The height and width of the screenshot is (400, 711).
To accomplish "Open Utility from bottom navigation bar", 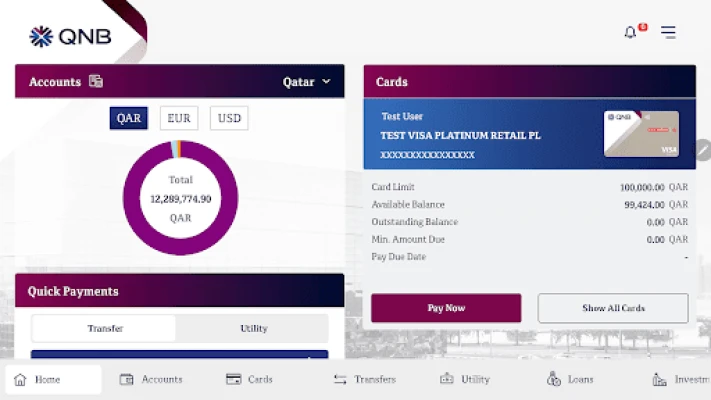I will point(464,379).
